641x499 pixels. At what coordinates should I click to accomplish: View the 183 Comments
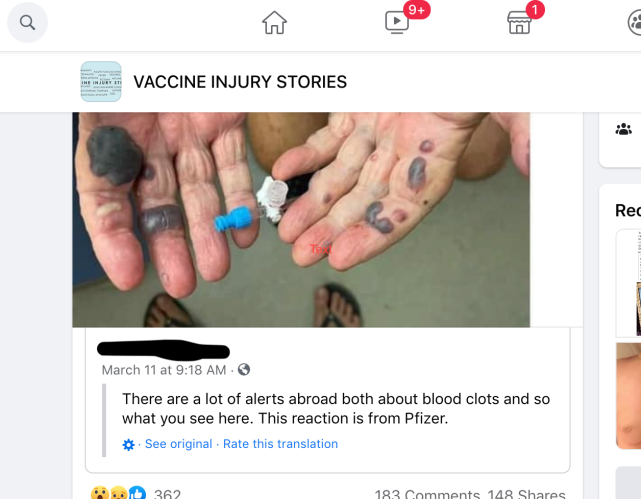pyautogui.click(x=427, y=494)
